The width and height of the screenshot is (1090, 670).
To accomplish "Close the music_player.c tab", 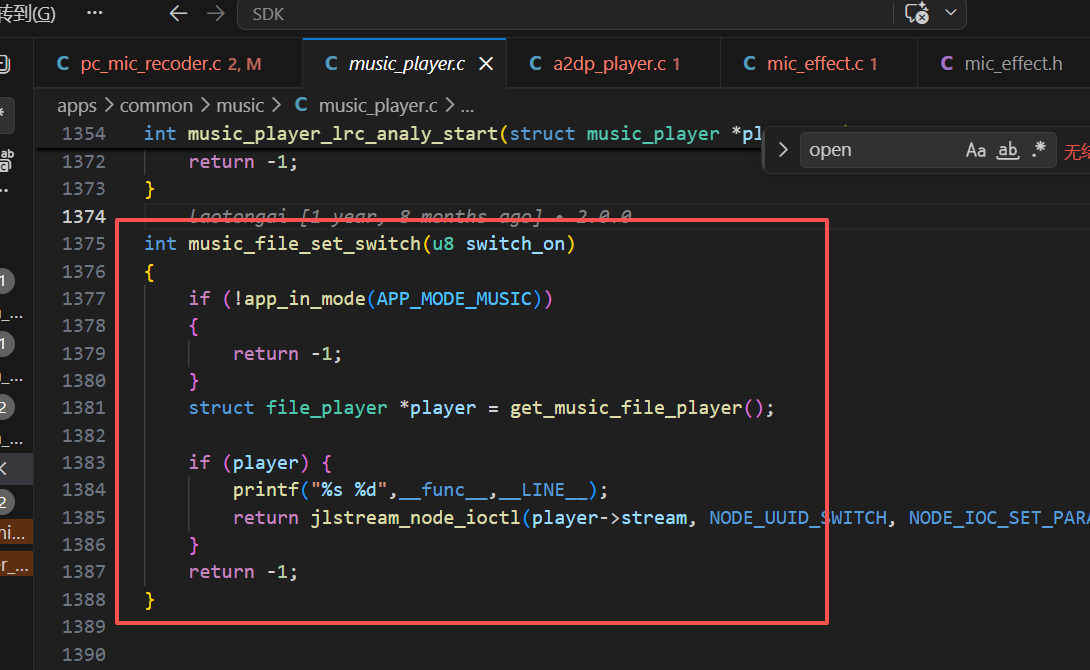I will 486,64.
